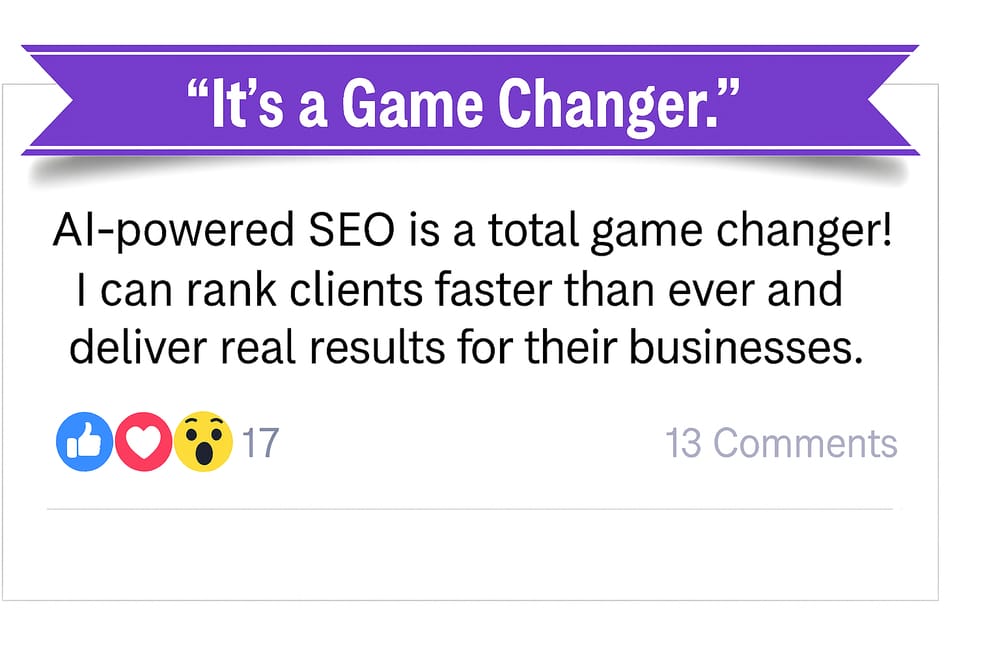
Task: Click the word "Changer" in the purple banner
Action: tap(601, 105)
